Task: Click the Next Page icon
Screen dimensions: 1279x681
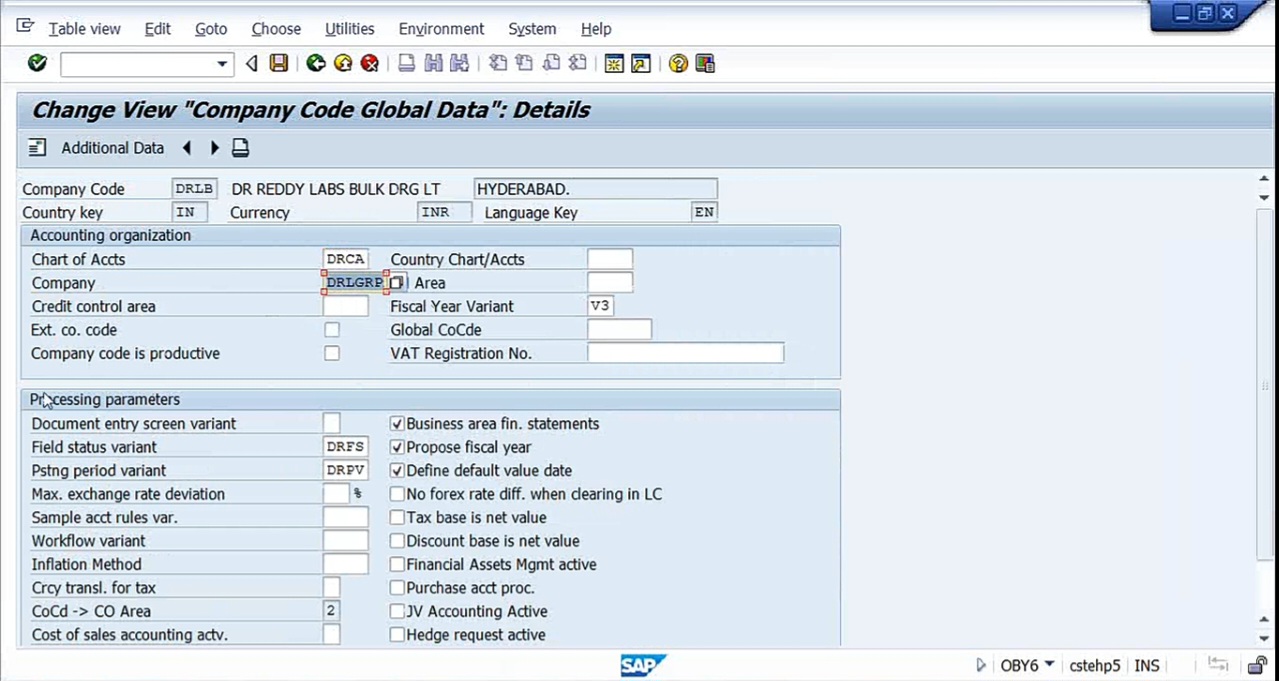Action: (x=551, y=64)
